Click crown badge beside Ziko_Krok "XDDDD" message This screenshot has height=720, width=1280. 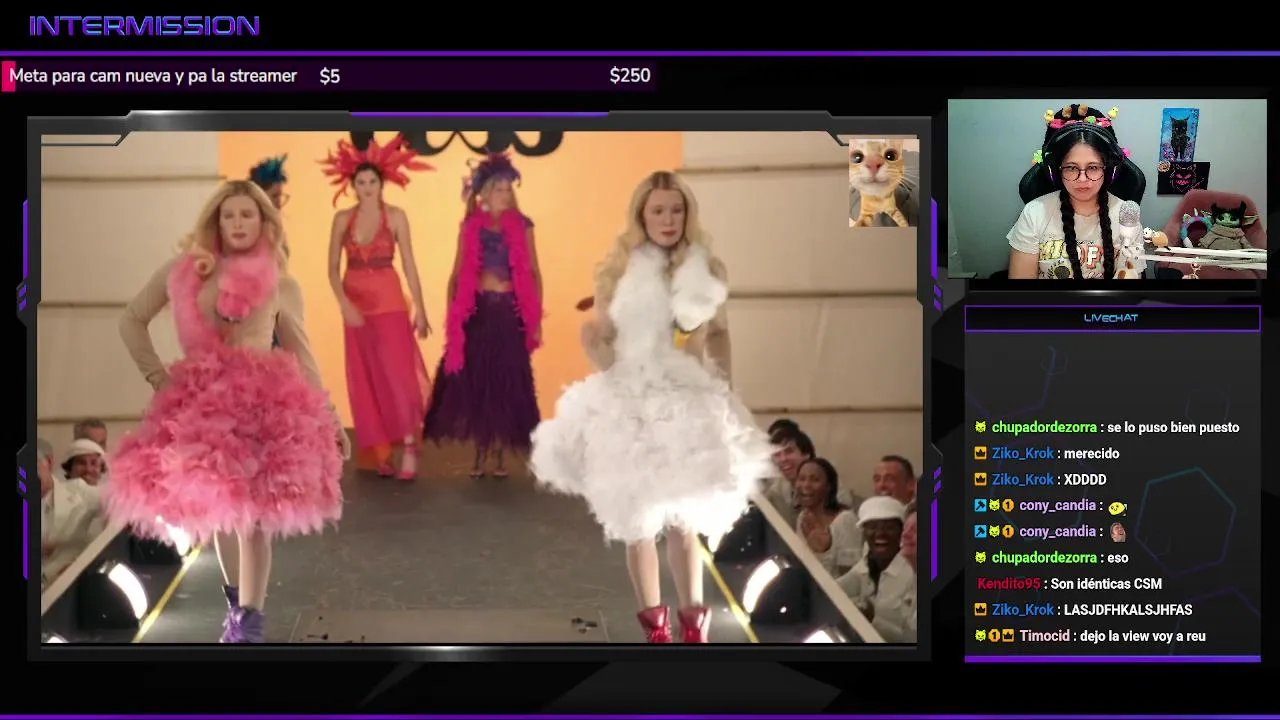point(981,480)
